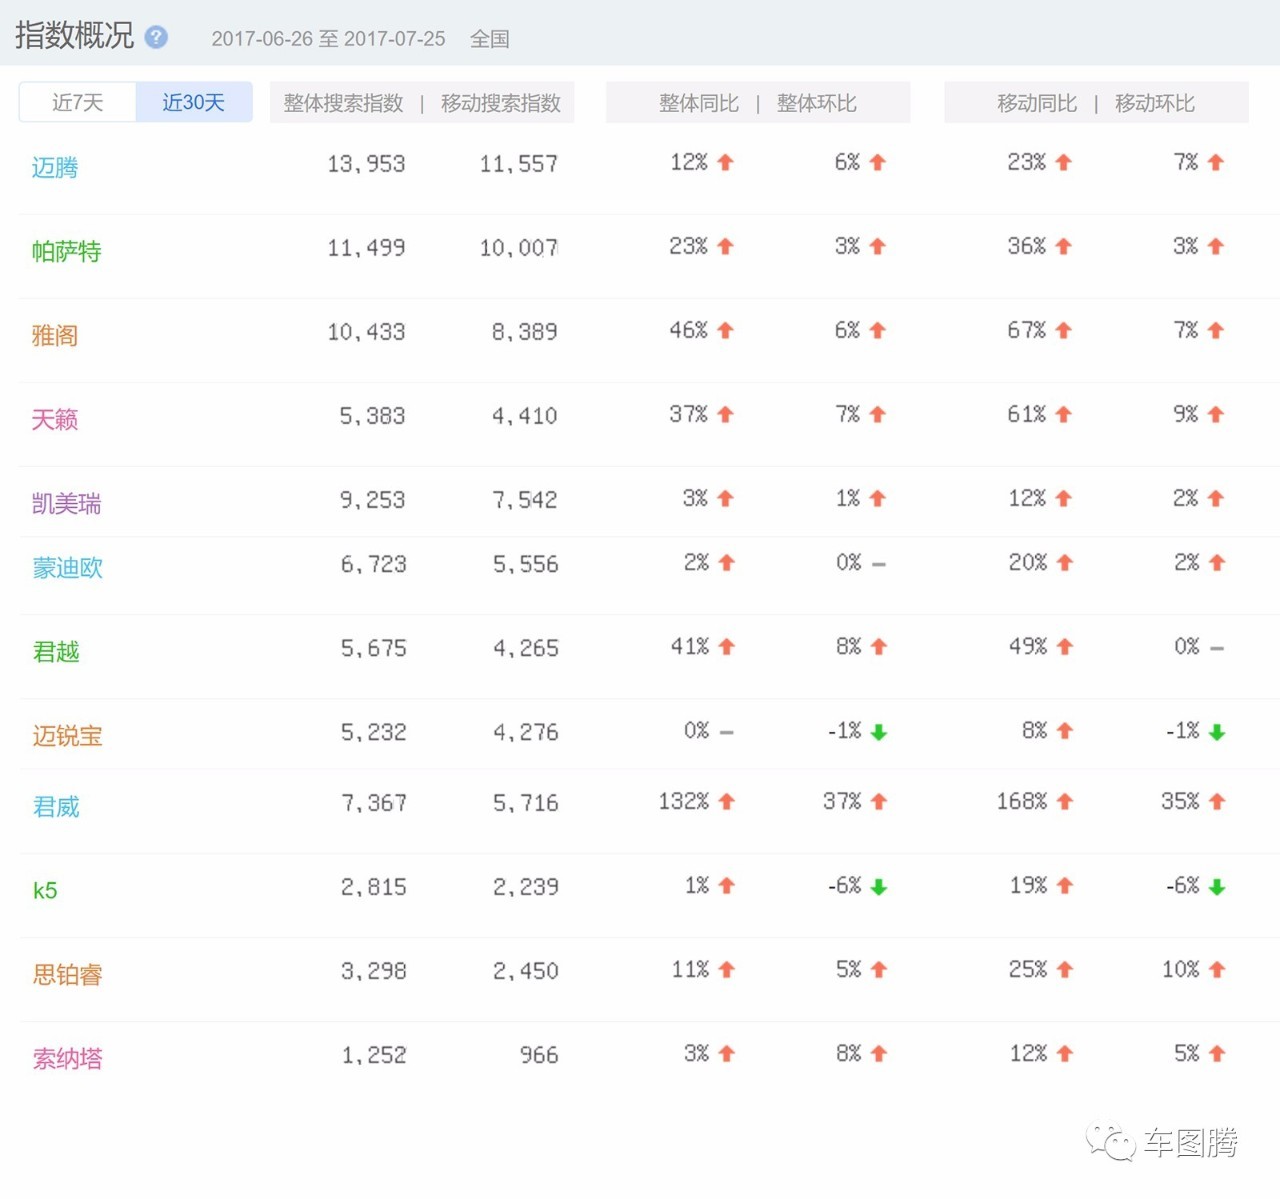Open the 全国 region selector

click(489, 39)
